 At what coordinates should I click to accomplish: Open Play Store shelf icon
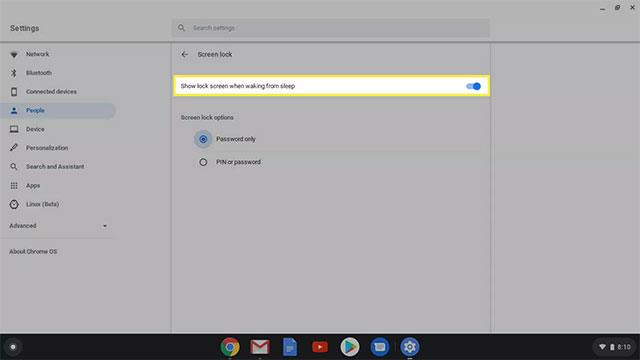click(350, 347)
